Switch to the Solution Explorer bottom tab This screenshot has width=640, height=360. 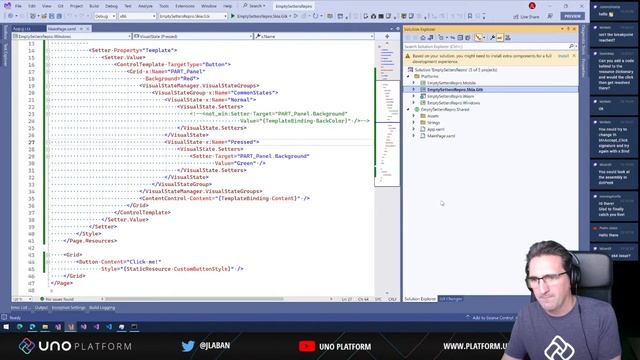[420, 299]
